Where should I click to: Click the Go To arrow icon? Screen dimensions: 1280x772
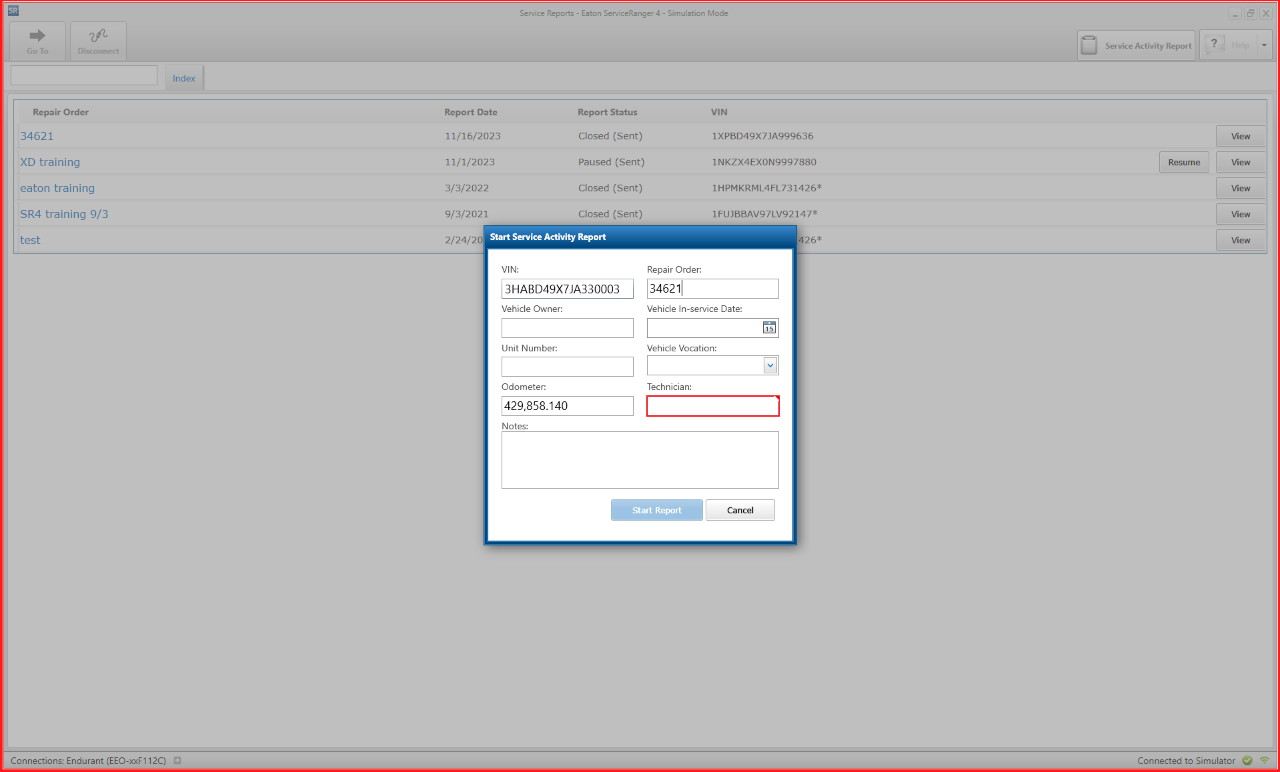coord(37,36)
